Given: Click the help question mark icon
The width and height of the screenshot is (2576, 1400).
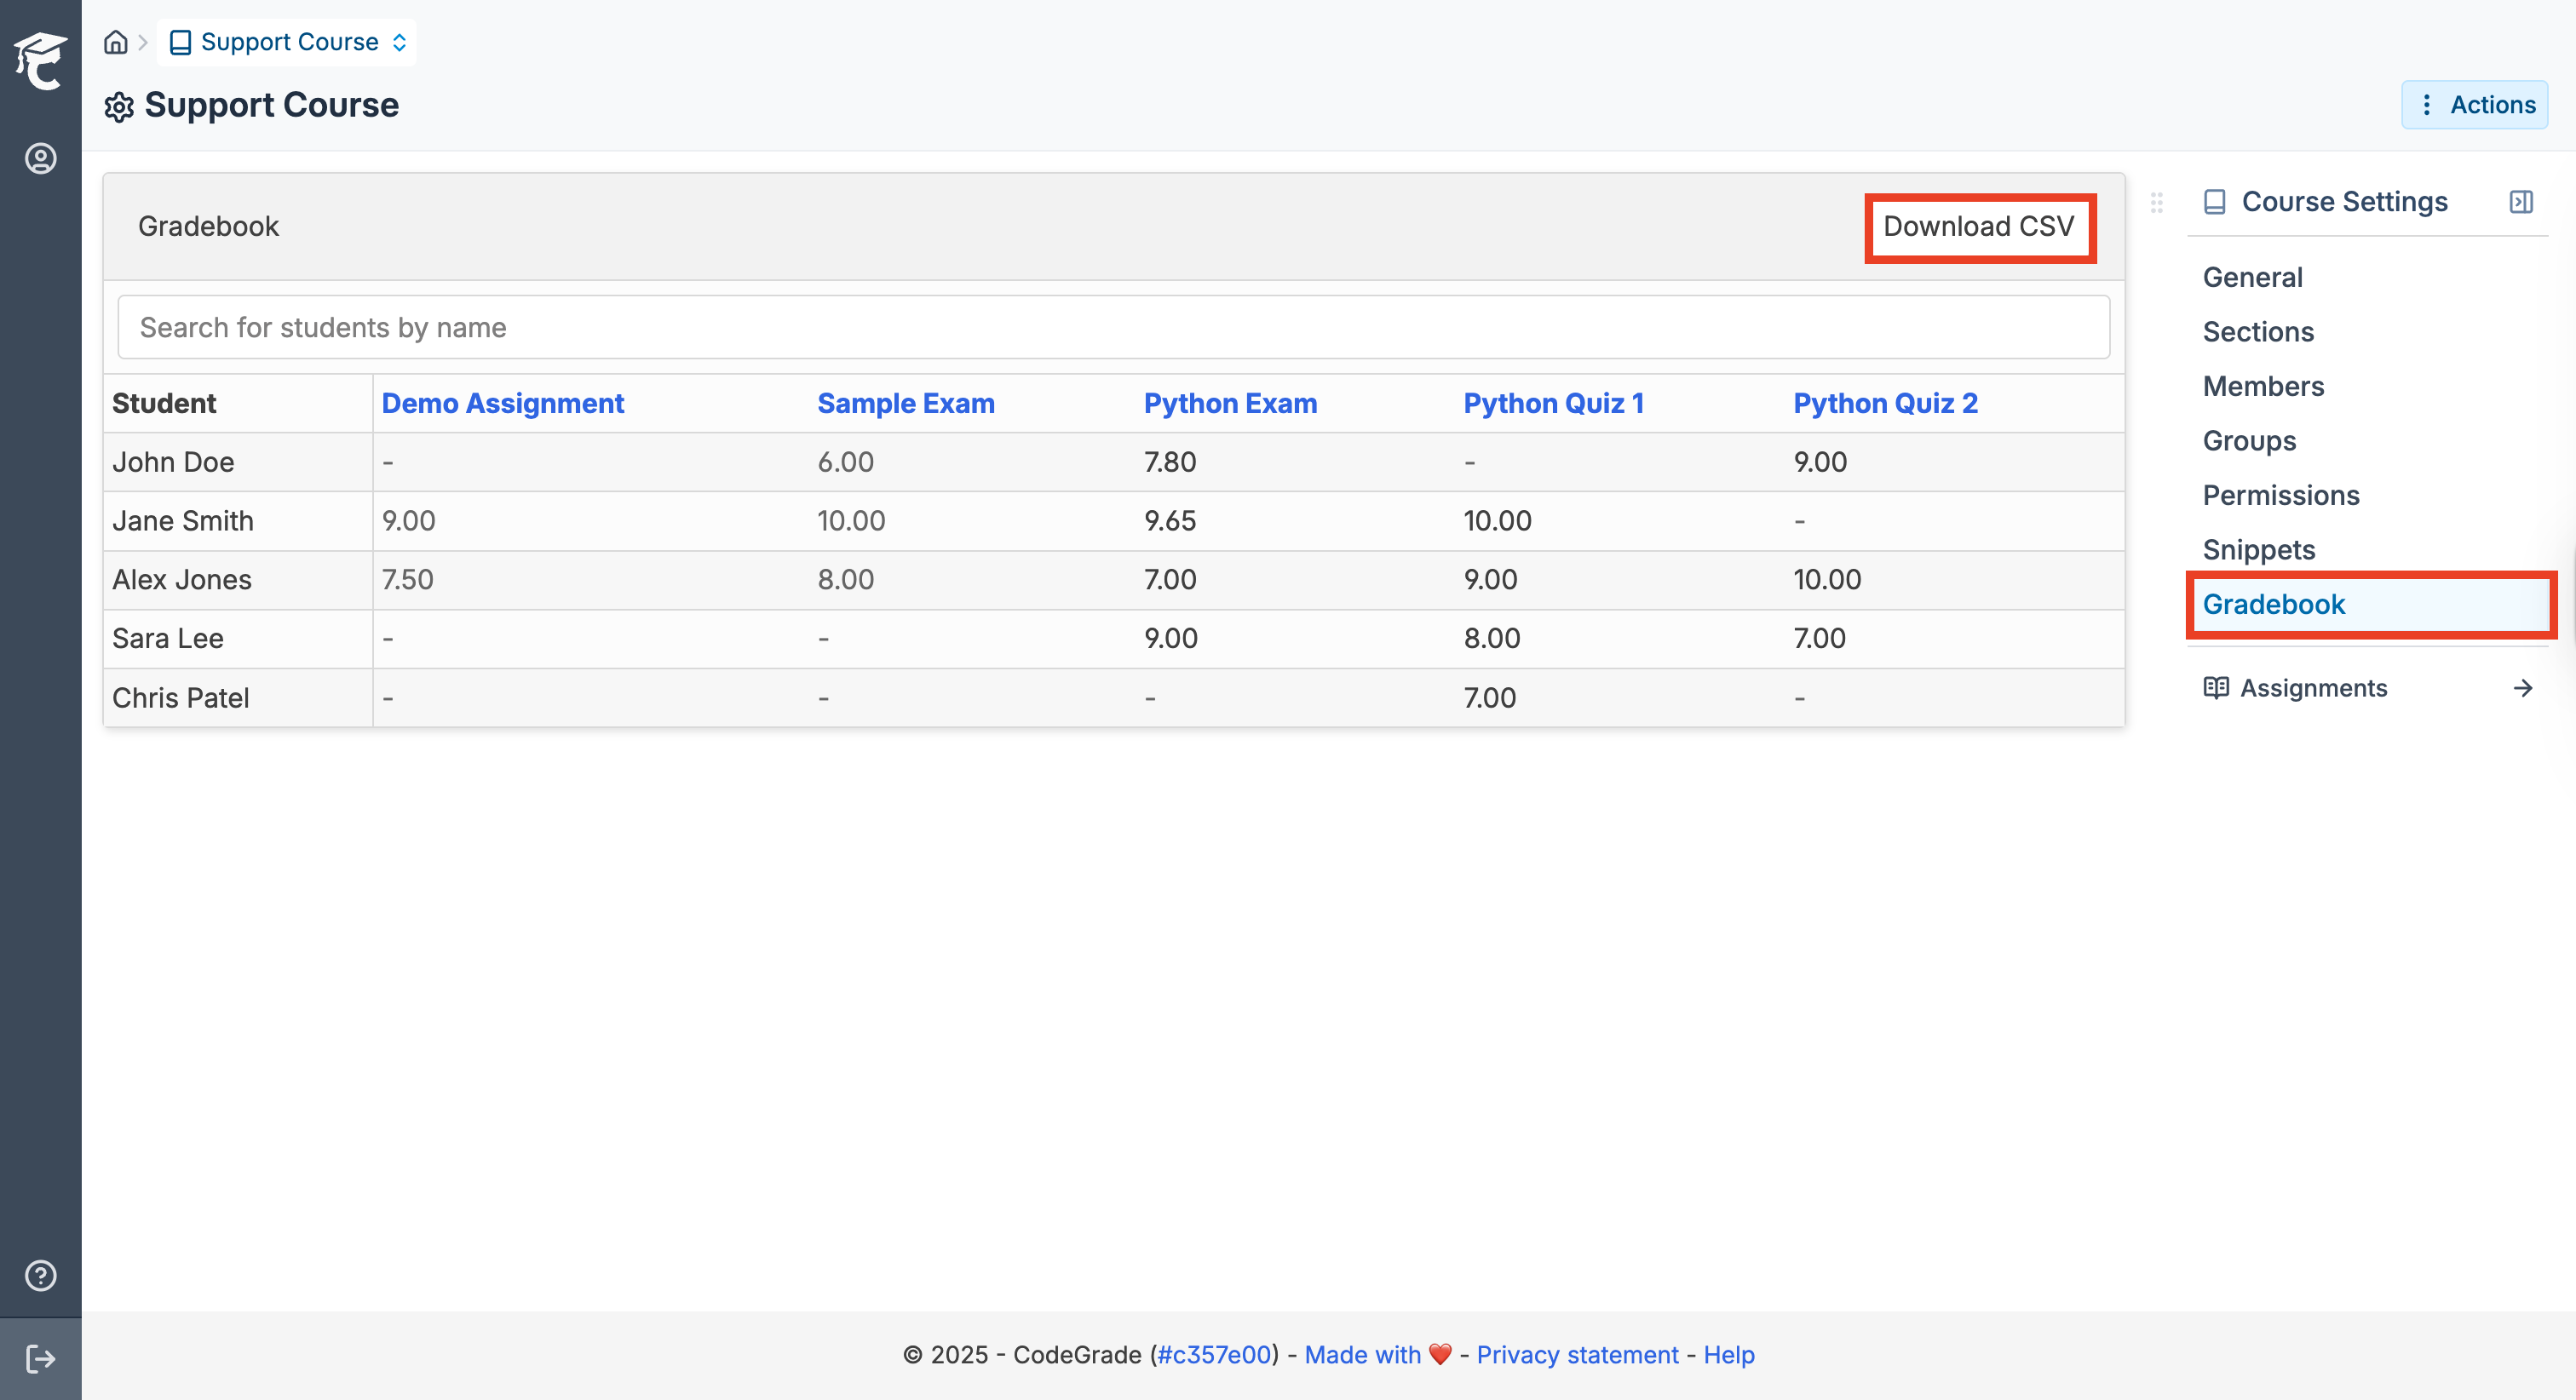Looking at the screenshot, I should coord(40,1276).
